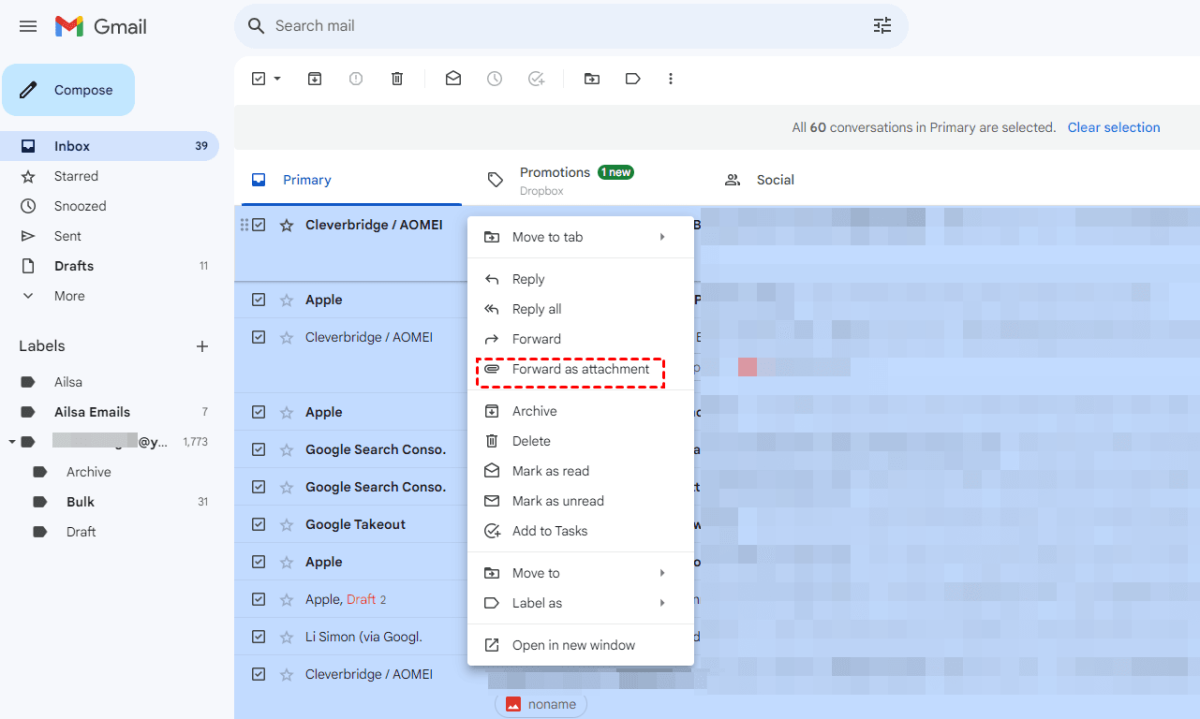
Task: Star the Li Simon email
Action: tap(286, 637)
